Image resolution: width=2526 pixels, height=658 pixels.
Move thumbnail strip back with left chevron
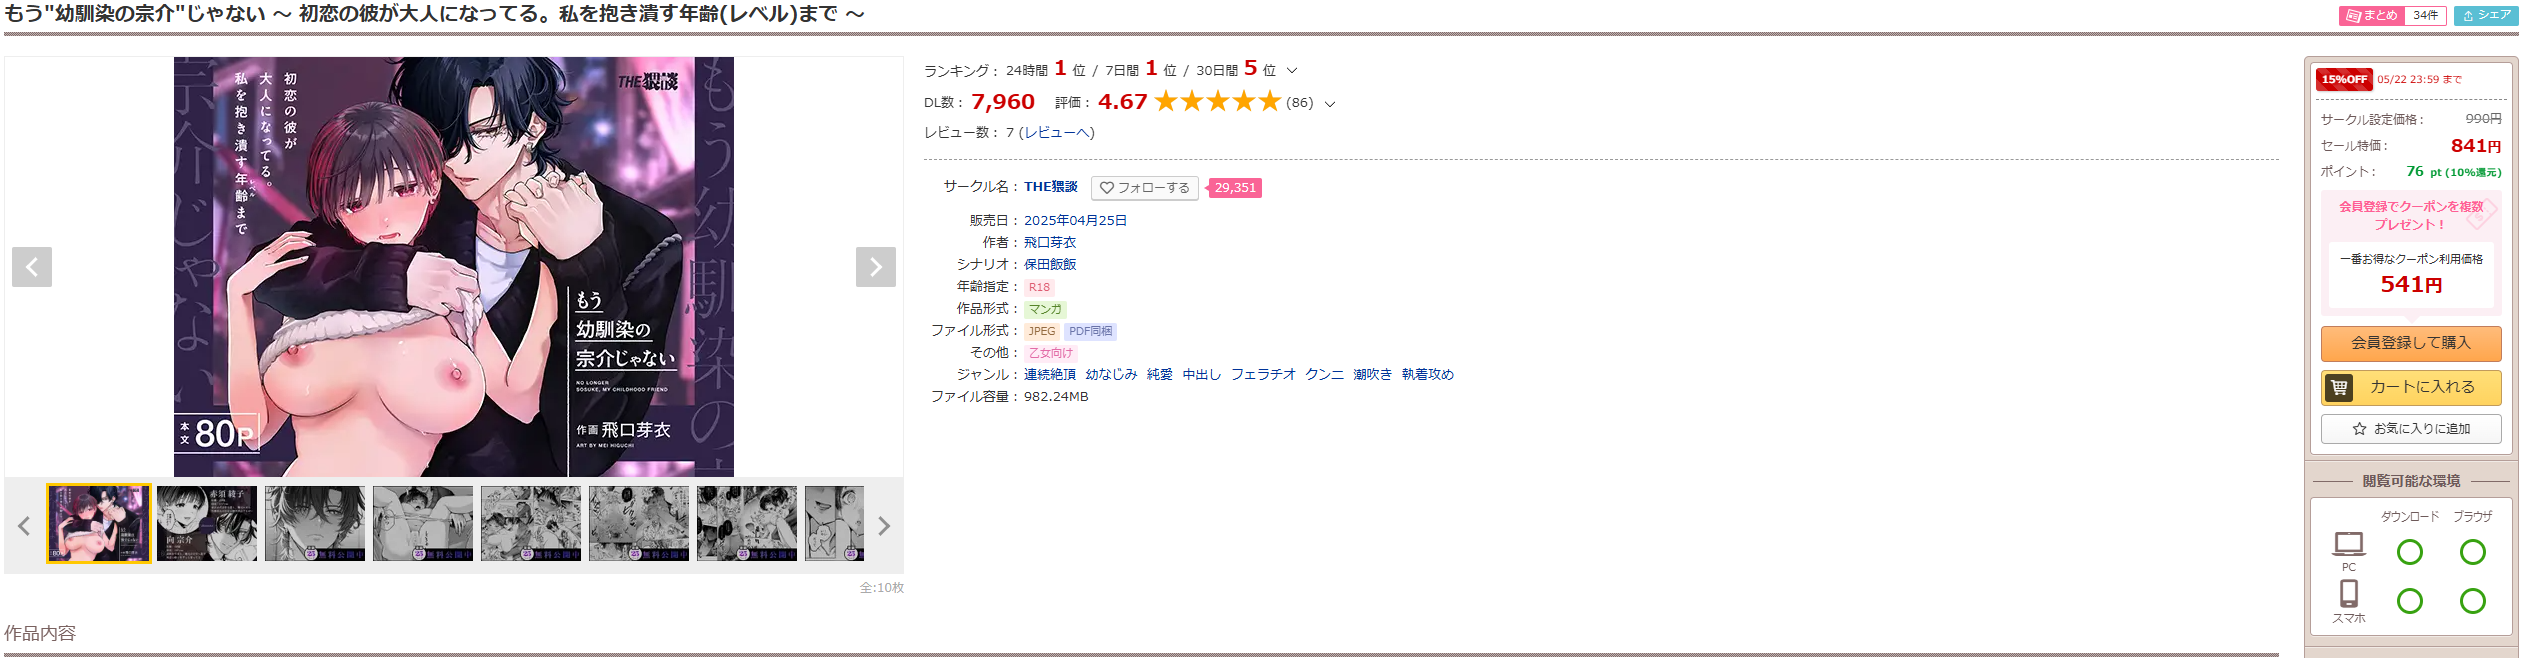tap(24, 526)
